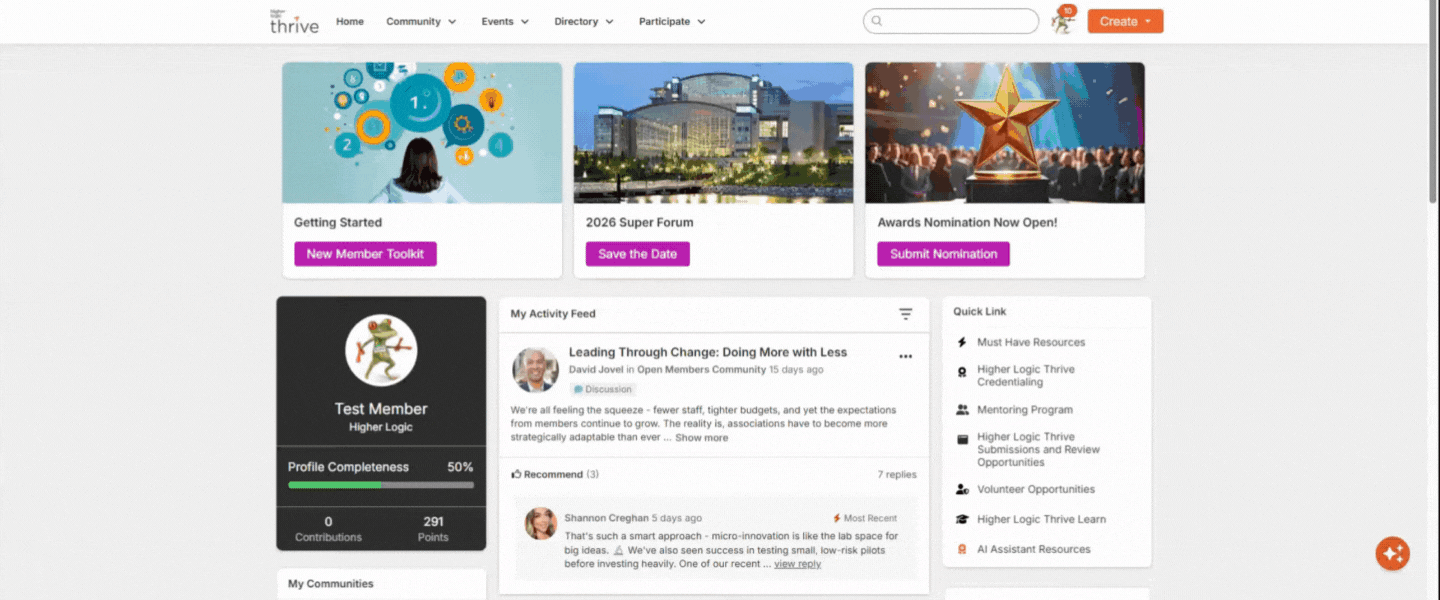
Task: Expand the Directory menu
Action: tap(584, 21)
